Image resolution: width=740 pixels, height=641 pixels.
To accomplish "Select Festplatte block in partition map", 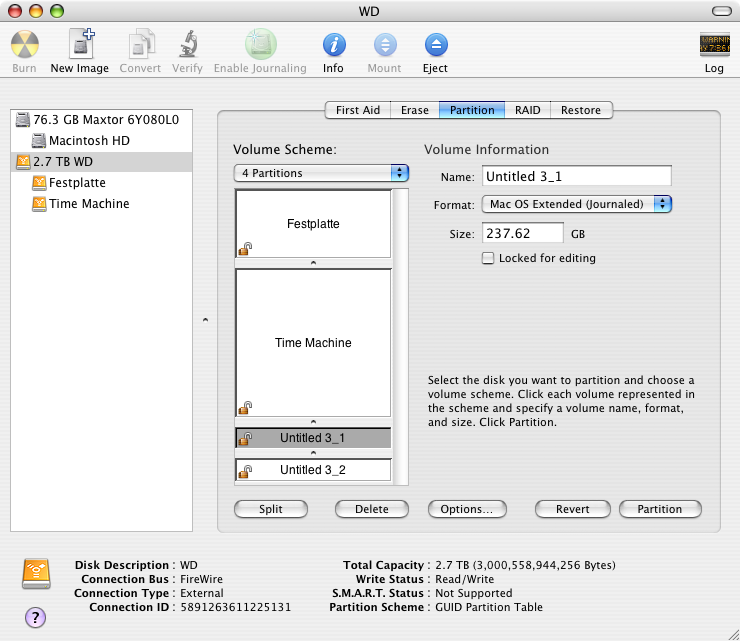I will tap(313, 224).
